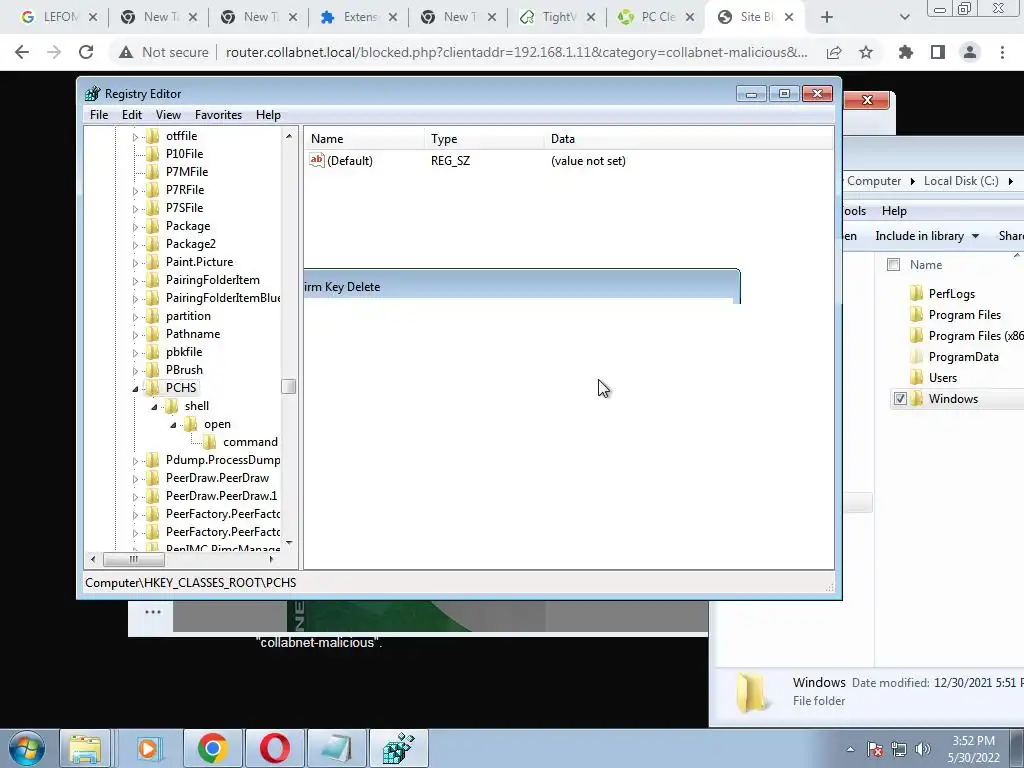The width and height of the screenshot is (1024, 768).
Task: Click the Action Center flag tray icon
Action: pyautogui.click(x=875, y=749)
